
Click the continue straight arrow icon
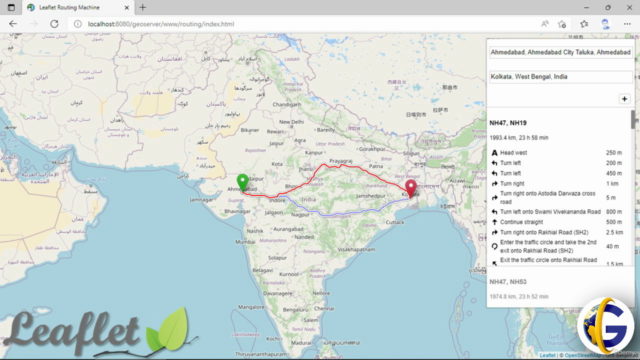[x=494, y=222]
